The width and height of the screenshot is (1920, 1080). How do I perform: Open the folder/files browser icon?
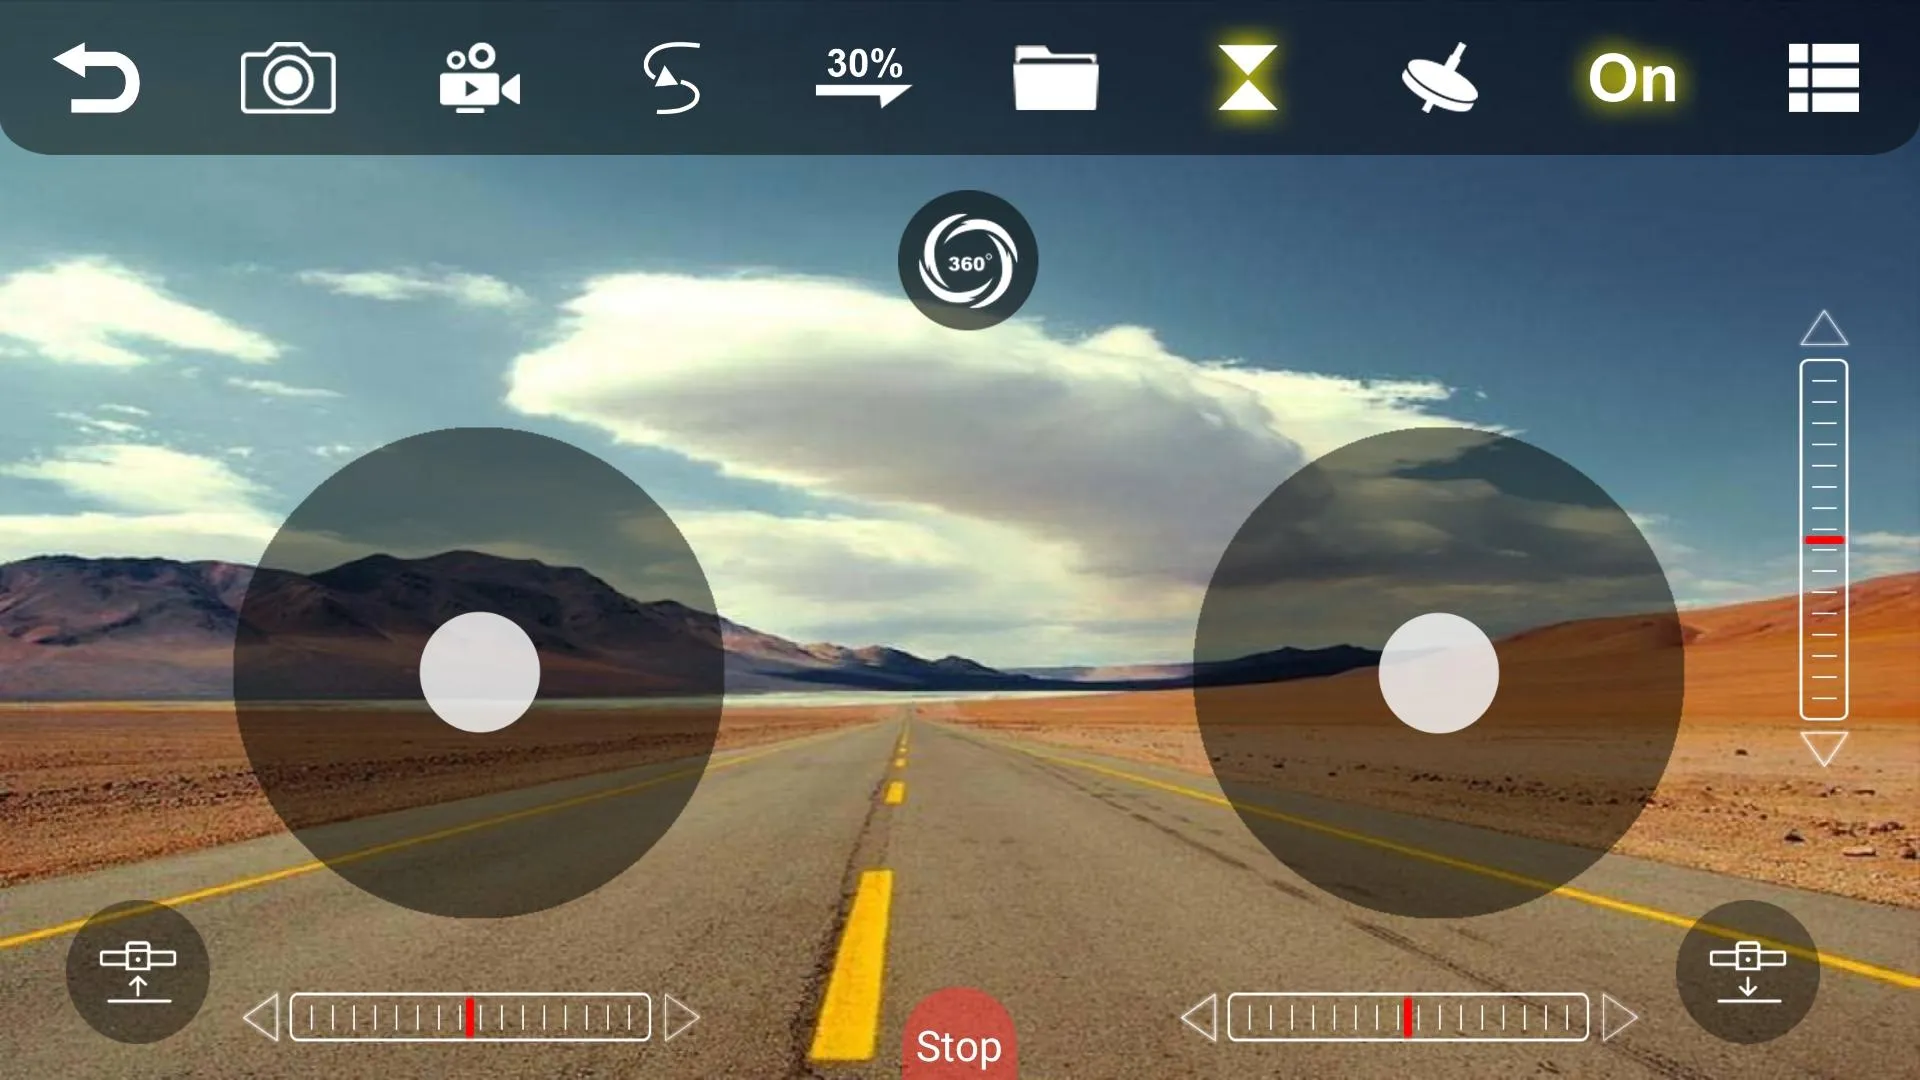[x=1056, y=76]
